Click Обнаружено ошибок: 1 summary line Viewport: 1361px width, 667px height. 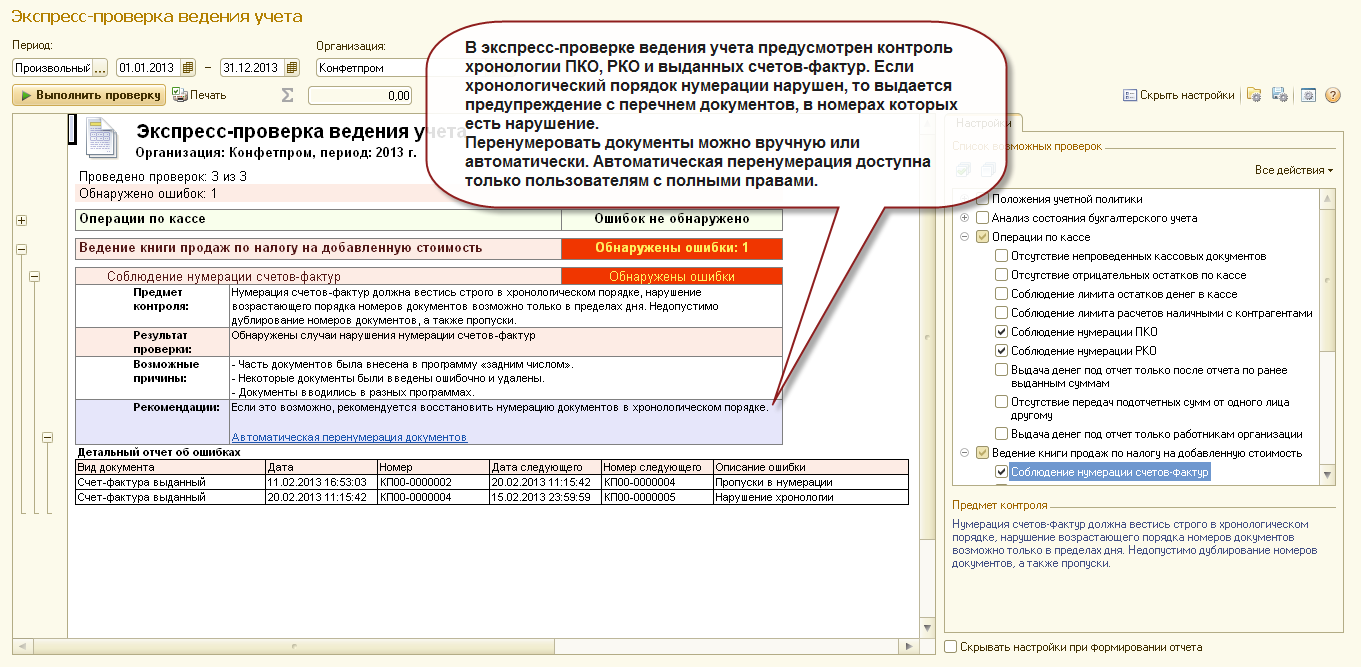click(x=148, y=194)
